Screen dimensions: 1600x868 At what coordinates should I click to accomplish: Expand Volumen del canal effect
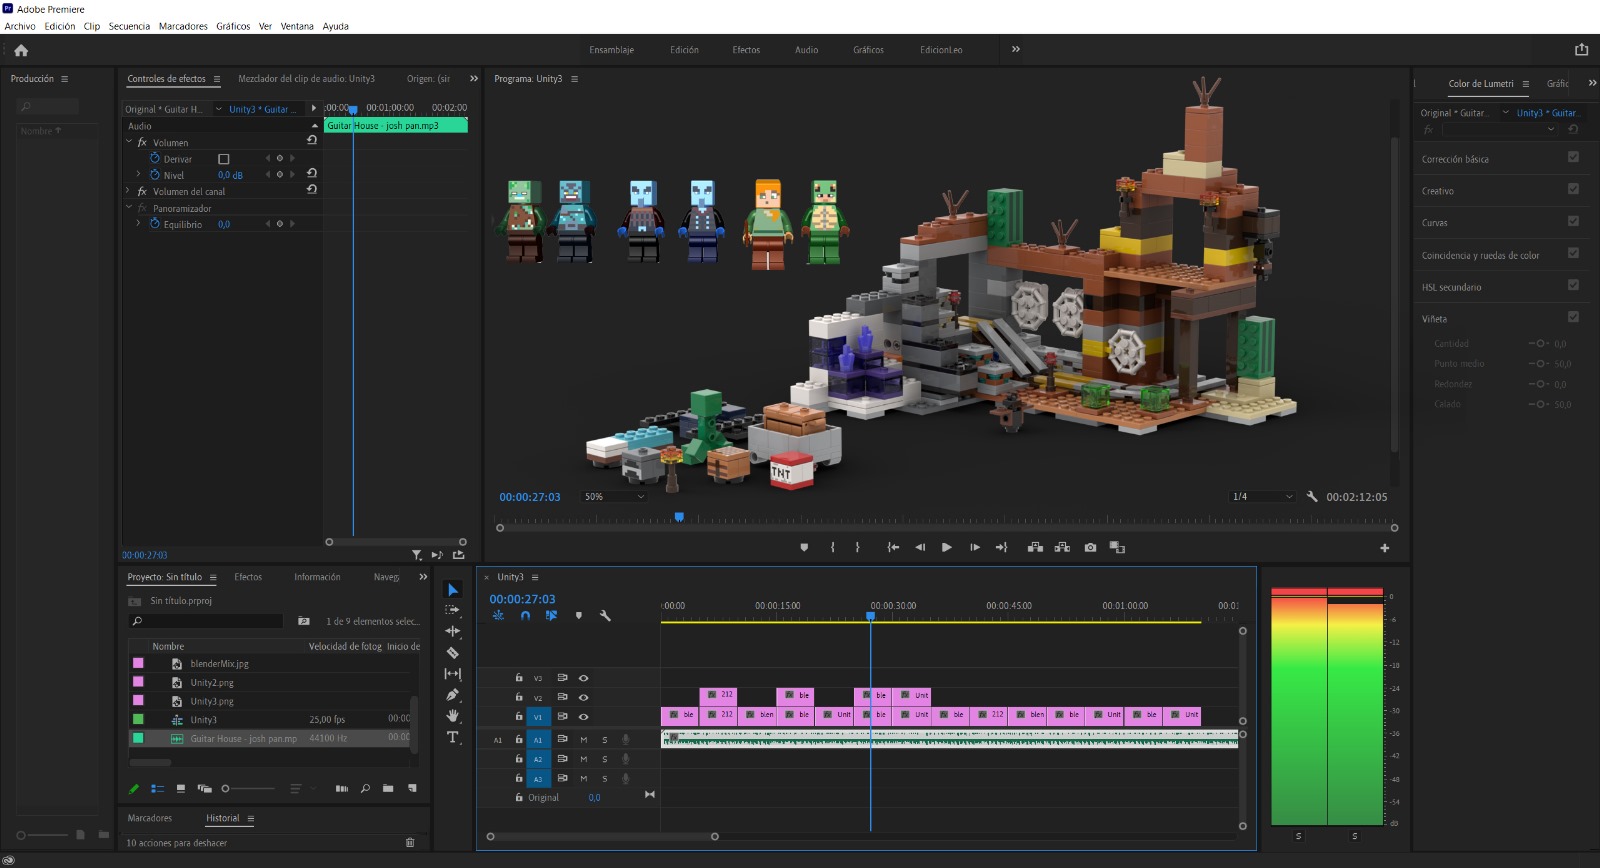click(x=128, y=190)
